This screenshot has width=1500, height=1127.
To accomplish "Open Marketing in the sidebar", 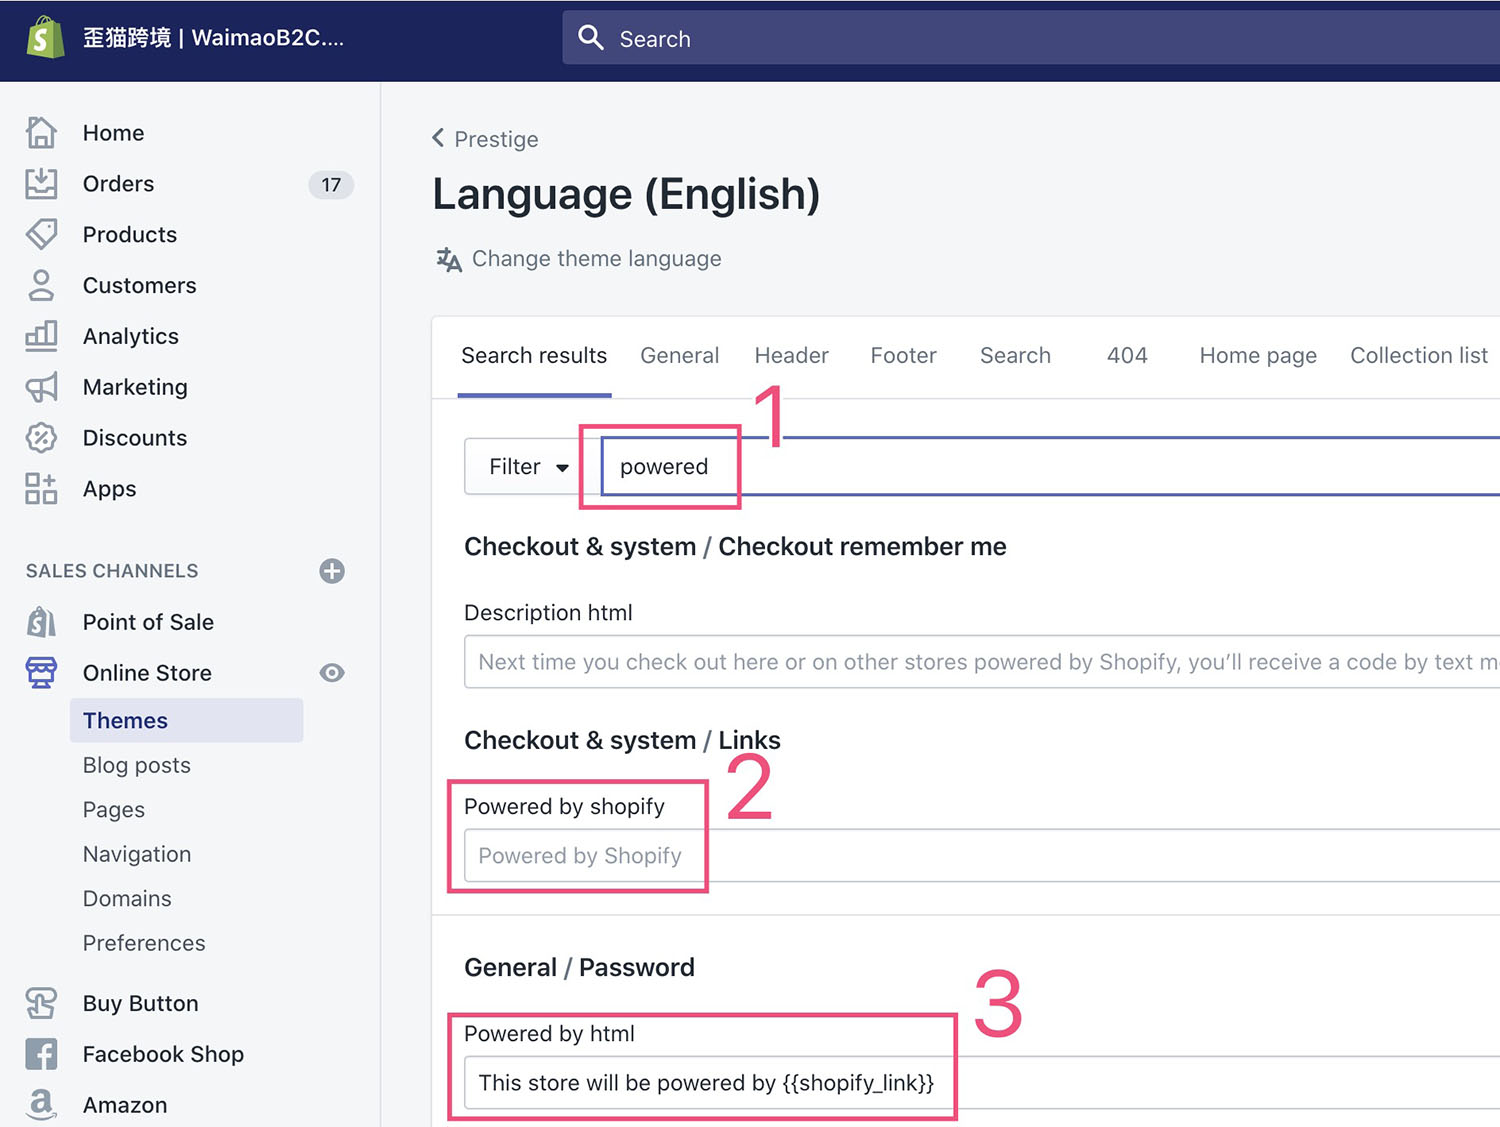I will pyautogui.click(x=135, y=387).
